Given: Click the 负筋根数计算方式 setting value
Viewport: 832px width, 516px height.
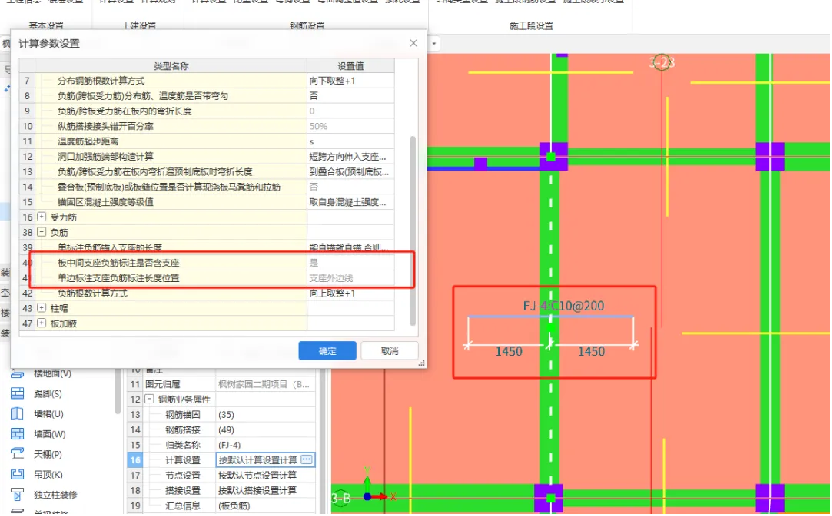Looking at the screenshot, I should [x=345, y=293].
